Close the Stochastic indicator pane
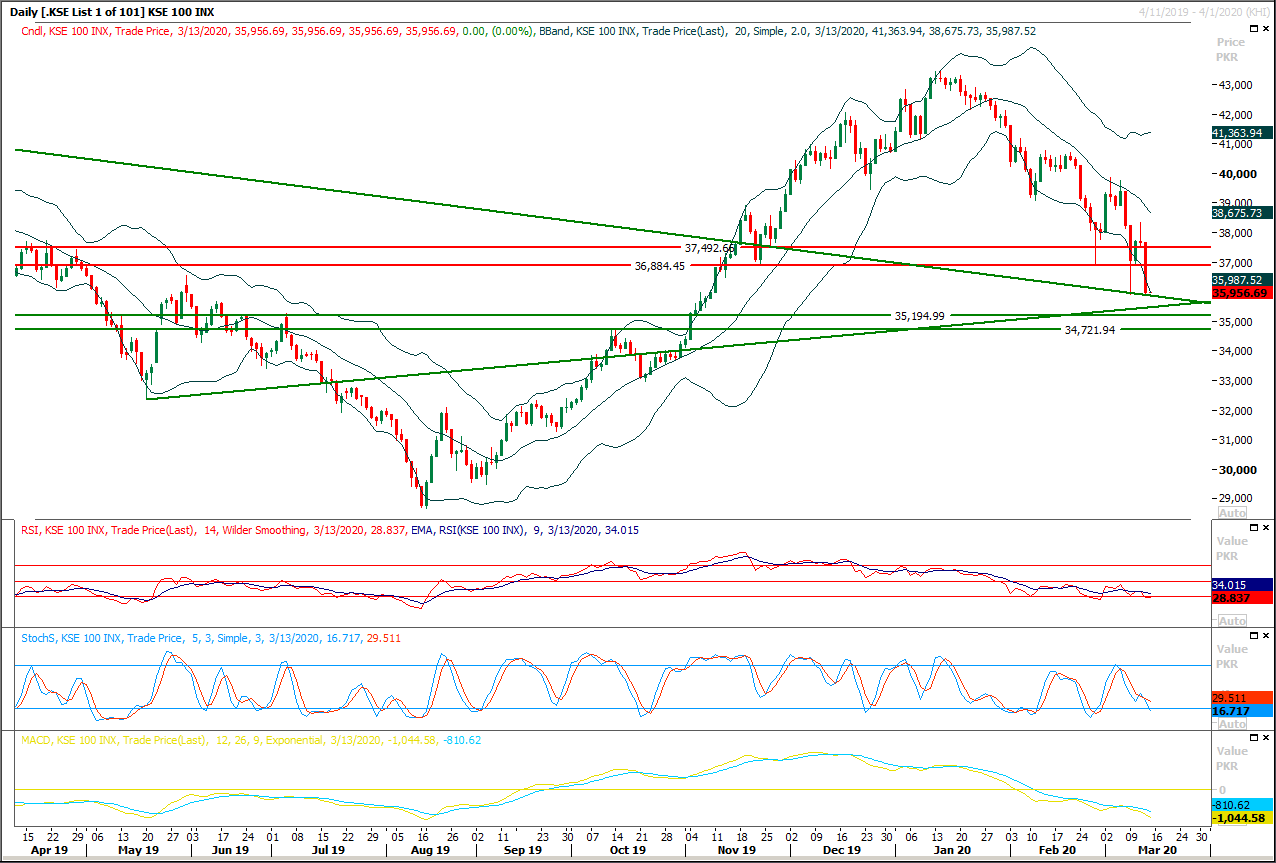This screenshot has height=863, width=1276. (1266, 636)
